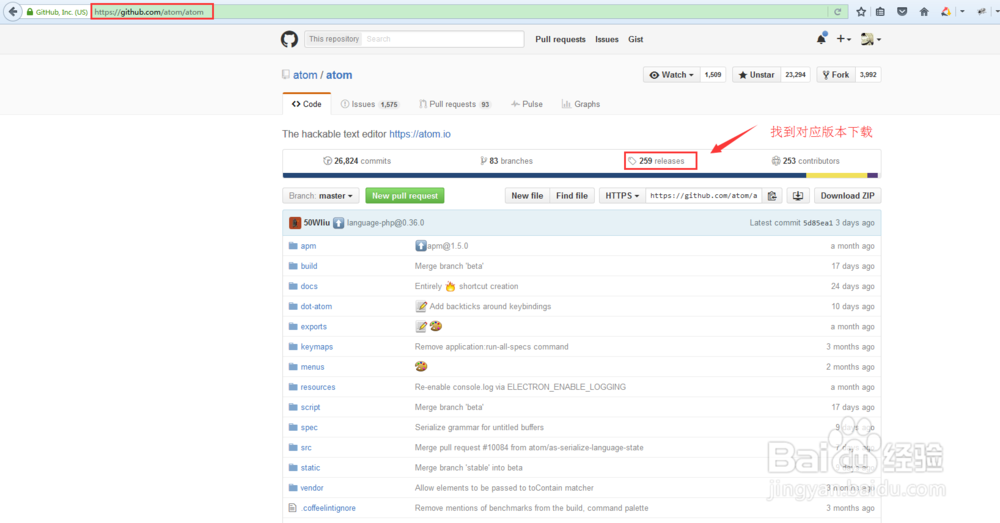This screenshot has height=523, width=1000.
Task: Open the user avatar menu
Action: pos(871,39)
